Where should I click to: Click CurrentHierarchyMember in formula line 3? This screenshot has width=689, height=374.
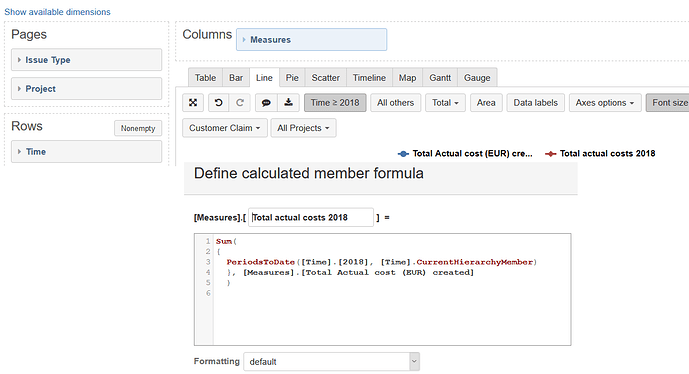coord(475,262)
